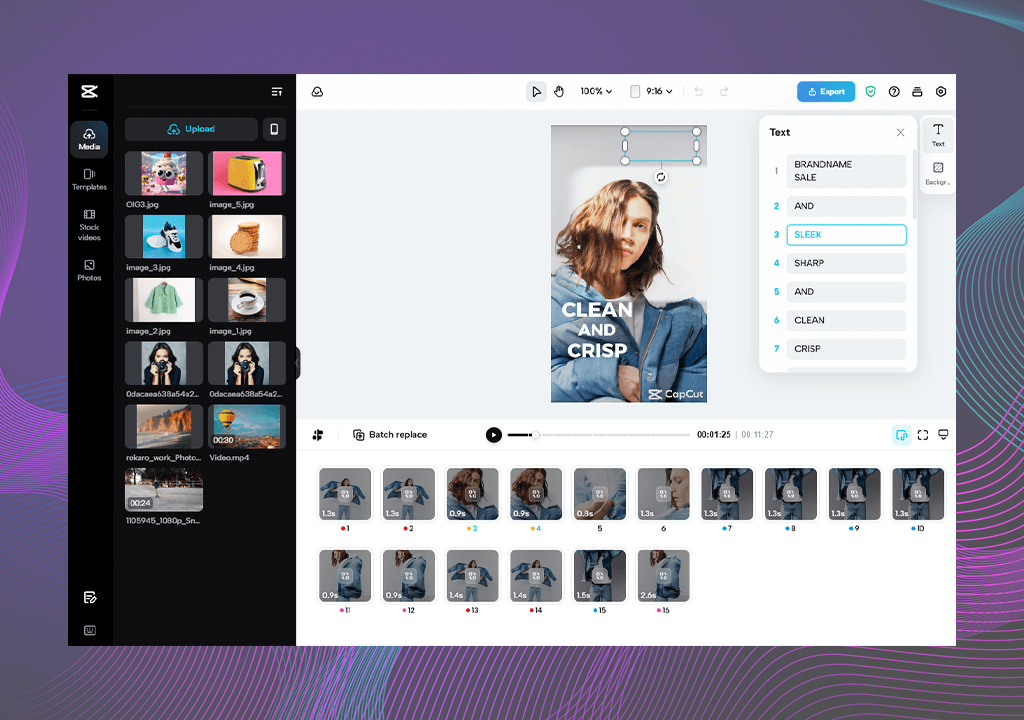
Task: Click the notes icon in the sidebar
Action: [x=90, y=597]
